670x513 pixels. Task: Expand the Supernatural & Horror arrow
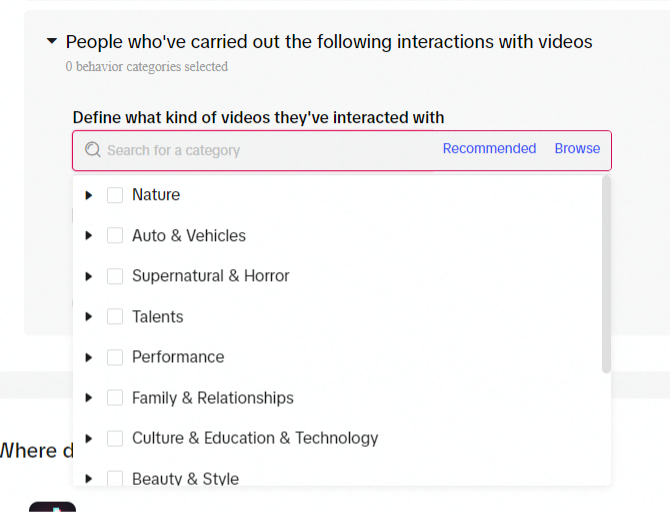(x=88, y=276)
